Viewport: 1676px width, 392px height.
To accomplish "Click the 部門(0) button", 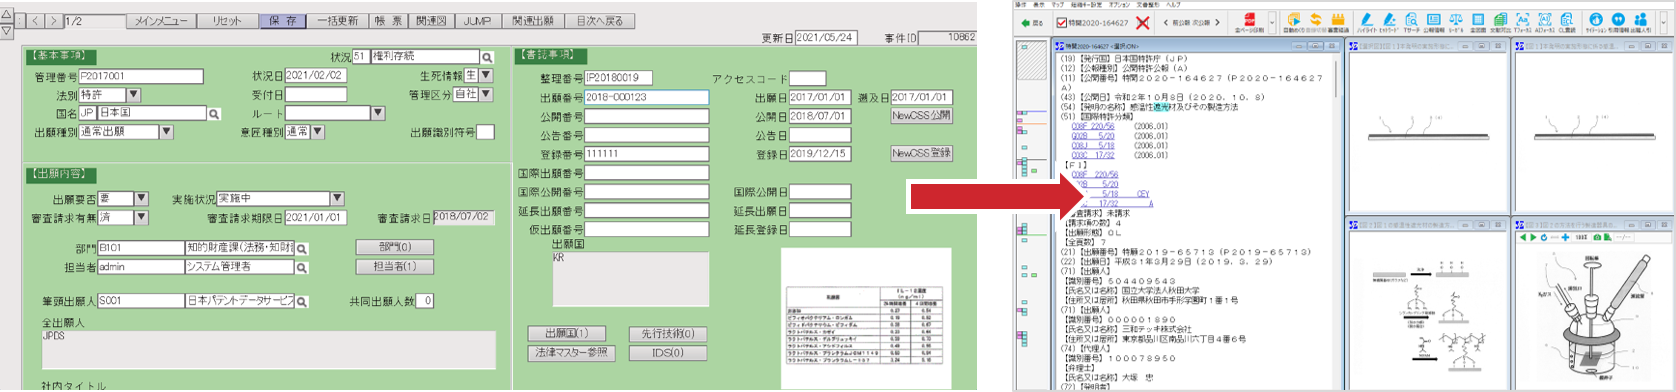I will pos(395,247).
